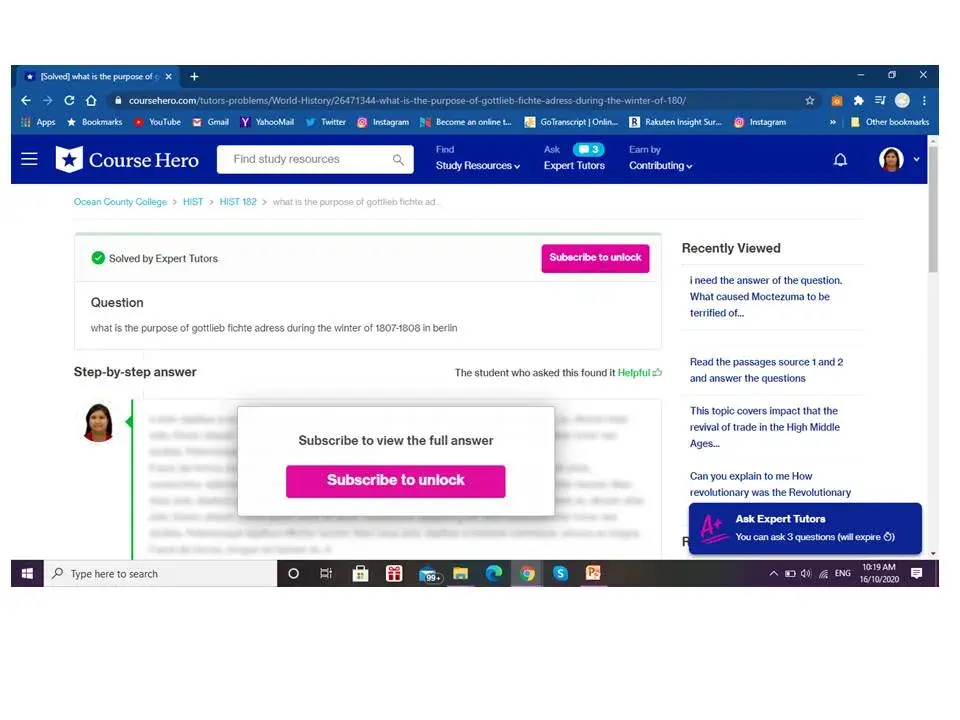Image resolution: width=960 pixels, height=720 pixels.
Task: Click the address bar URL
Action: click(x=407, y=100)
